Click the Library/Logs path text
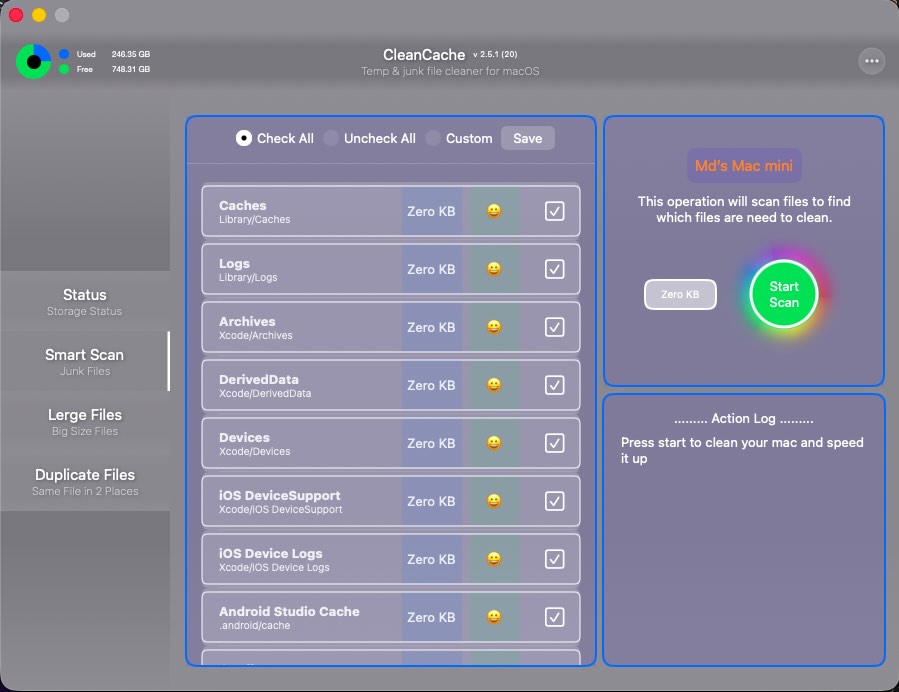 (248, 277)
